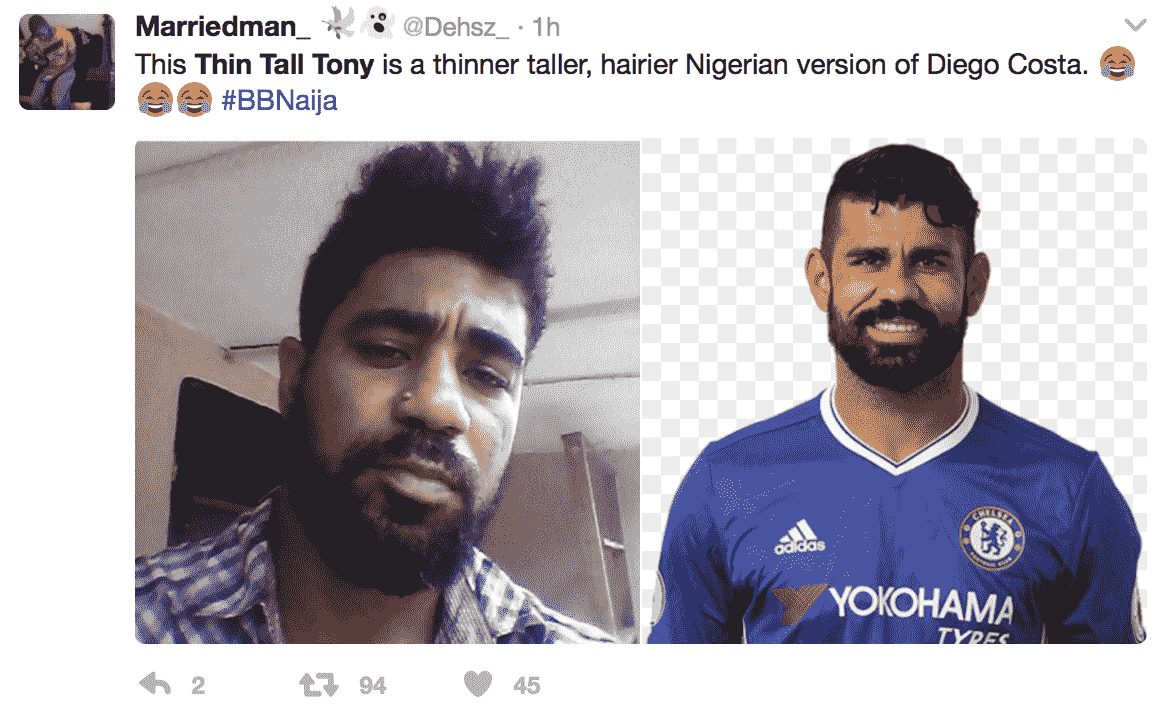This screenshot has height=710, width=1158.
Task: Click the reply arrow icon
Action: [x=155, y=685]
